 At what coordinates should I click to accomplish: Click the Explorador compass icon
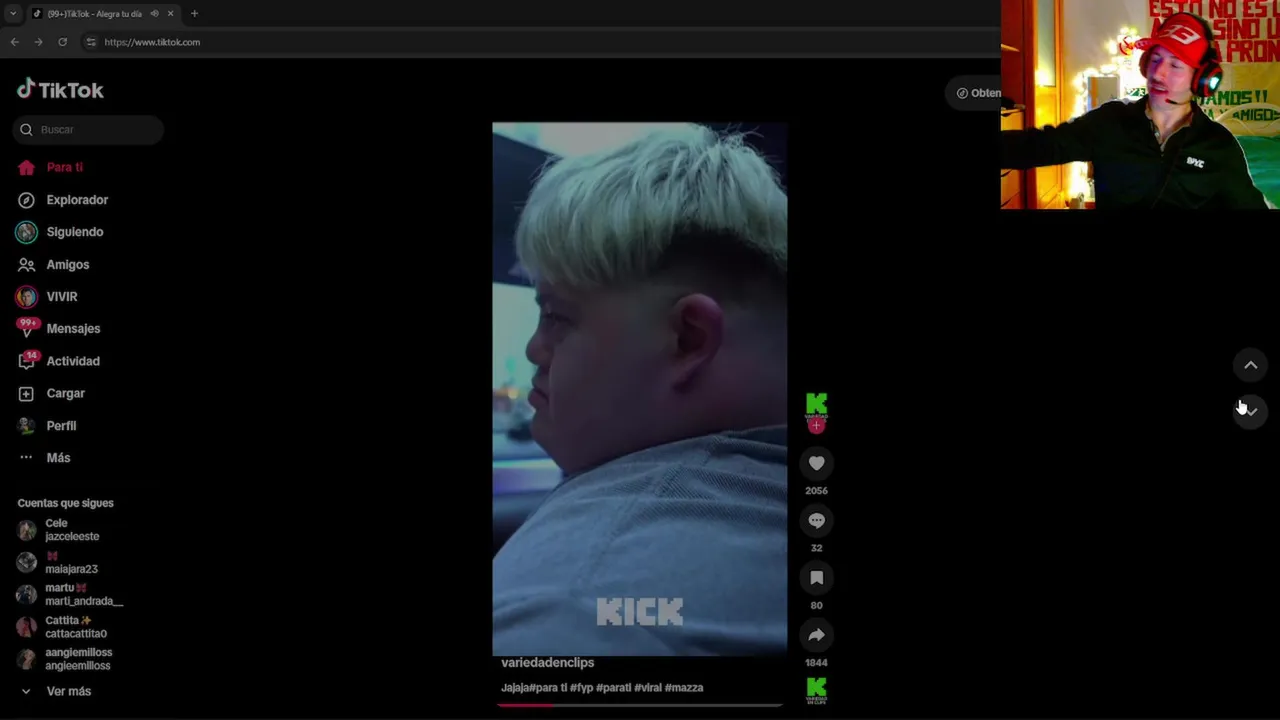26,200
